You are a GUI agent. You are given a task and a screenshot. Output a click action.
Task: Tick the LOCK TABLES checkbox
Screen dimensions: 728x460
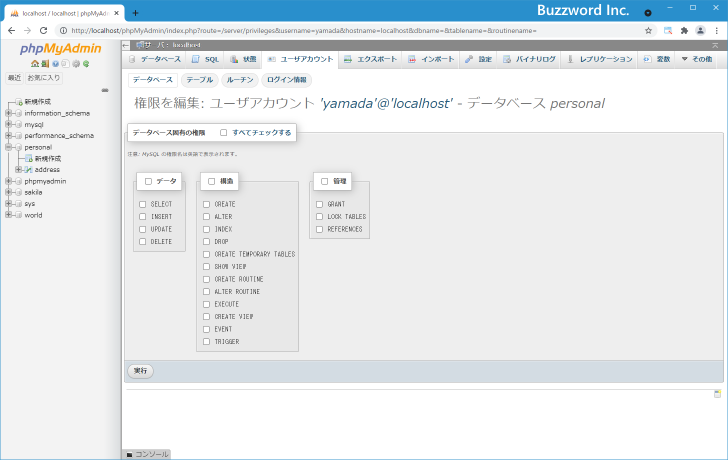point(319,217)
